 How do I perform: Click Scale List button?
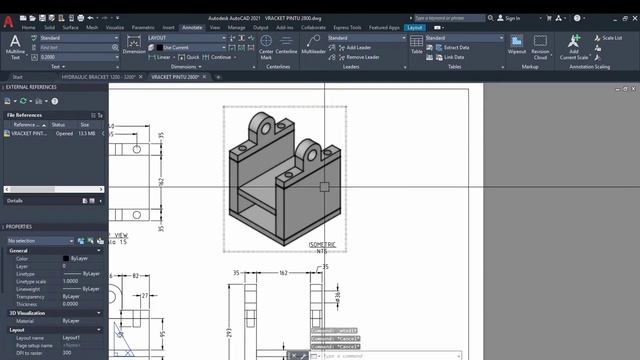click(x=608, y=38)
